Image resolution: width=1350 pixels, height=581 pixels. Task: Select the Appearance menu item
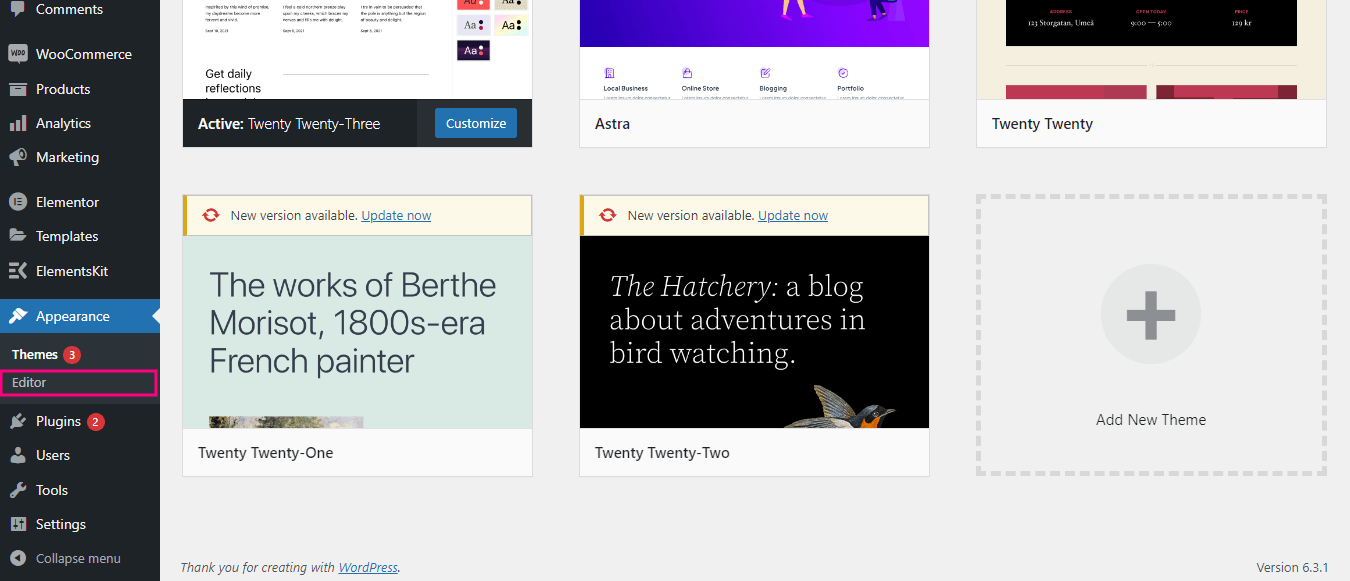pyautogui.click(x=80, y=316)
